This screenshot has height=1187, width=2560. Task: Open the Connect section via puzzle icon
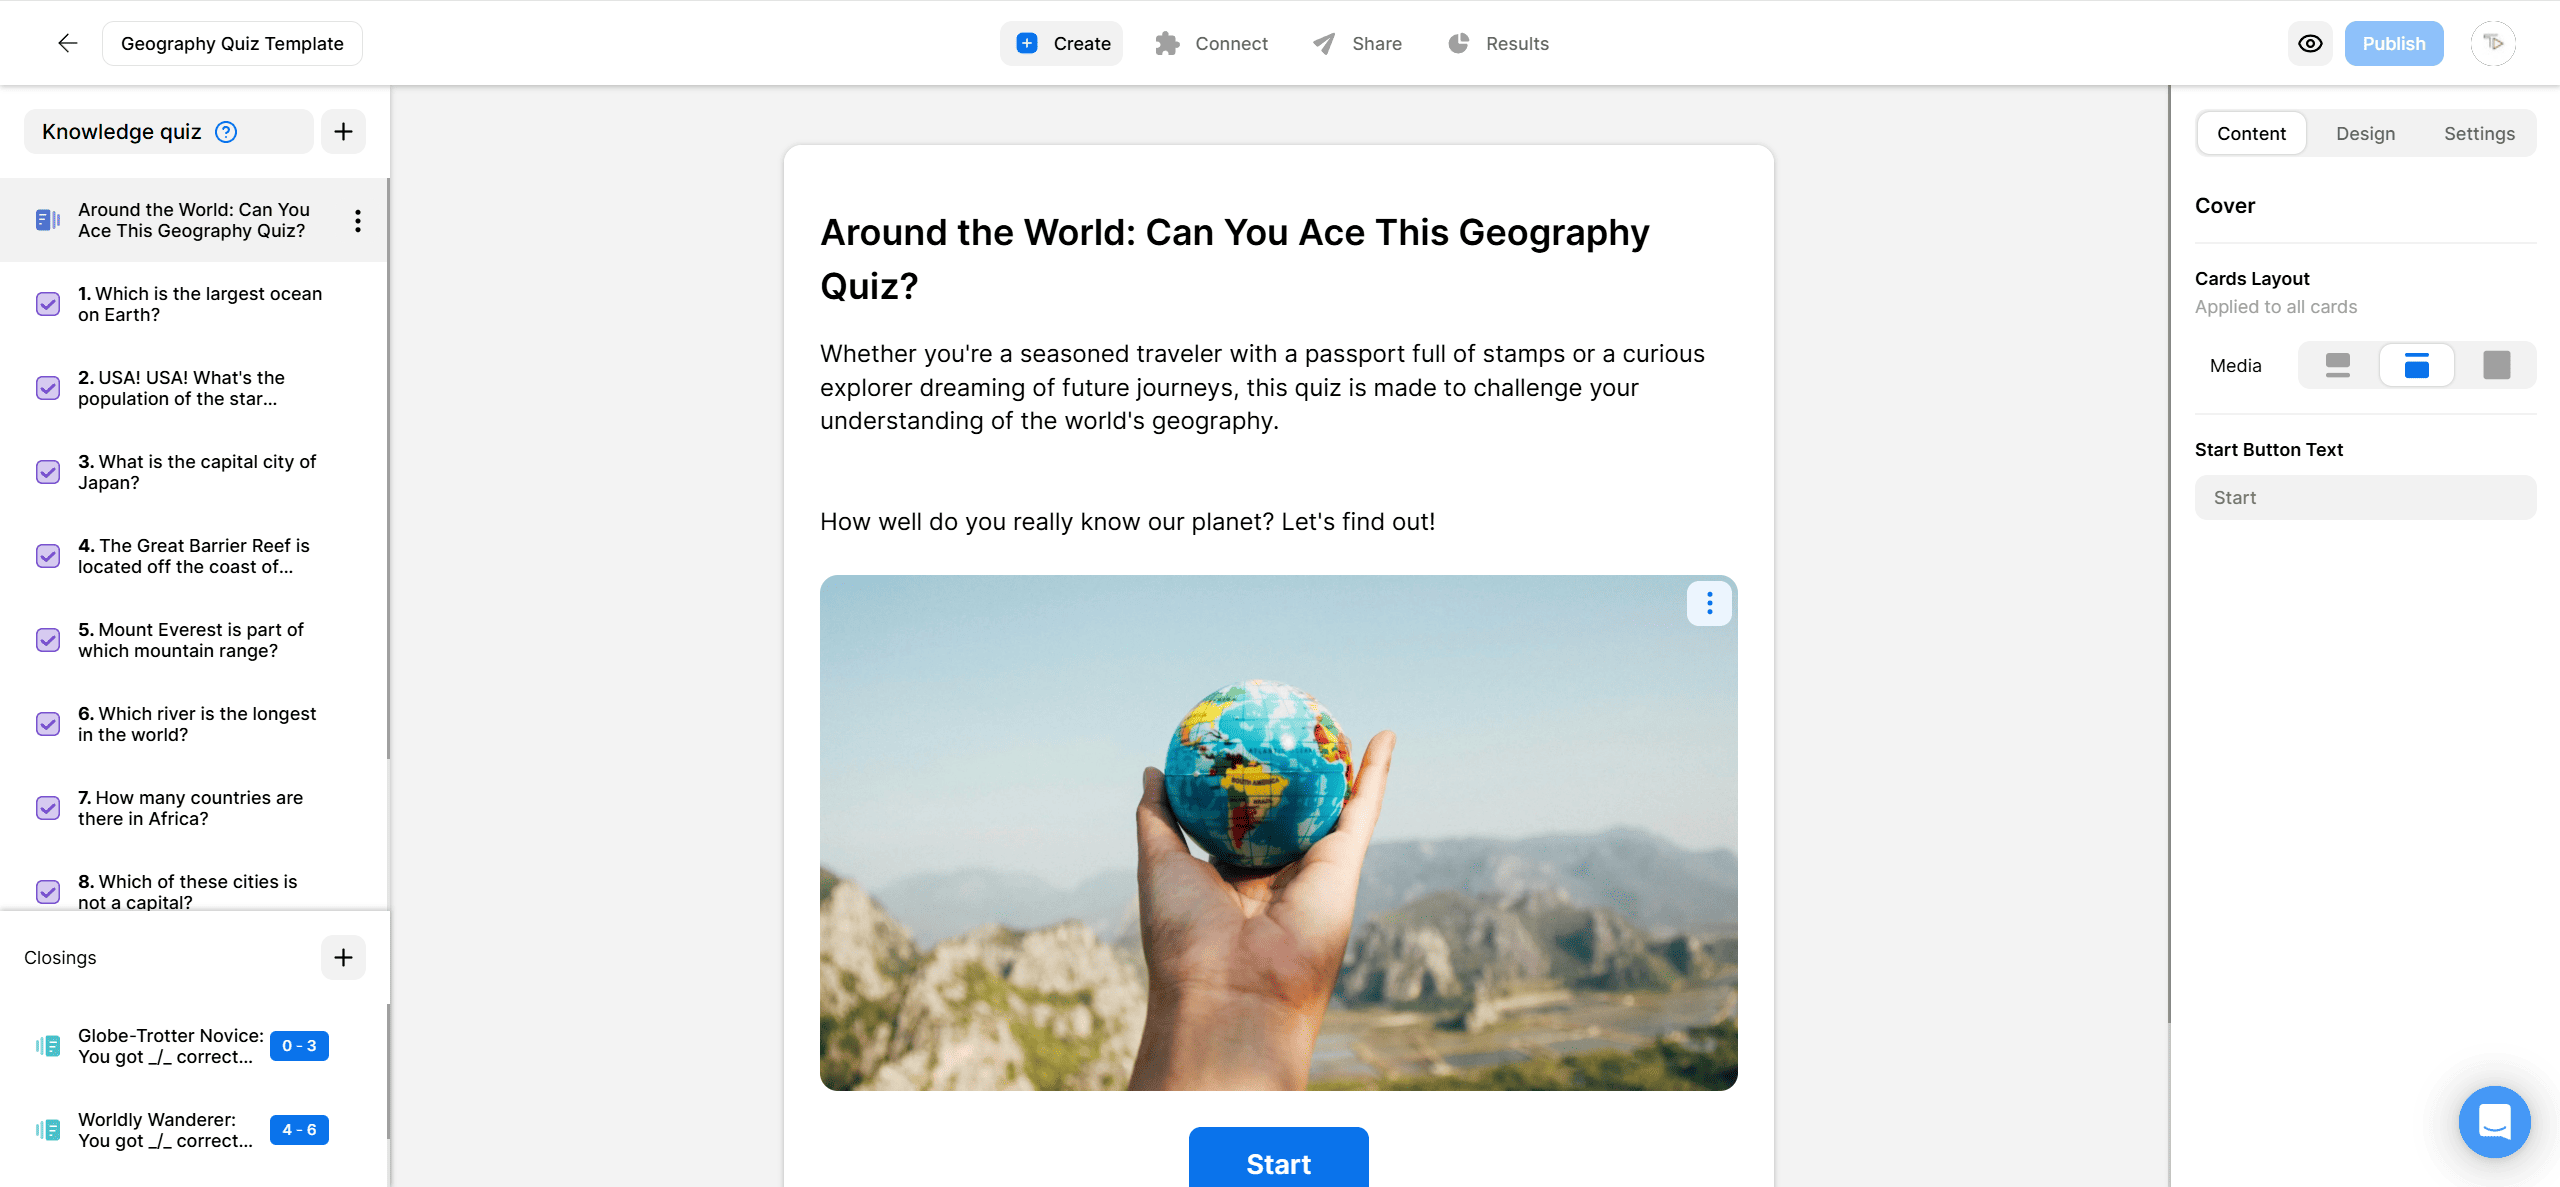(1167, 43)
